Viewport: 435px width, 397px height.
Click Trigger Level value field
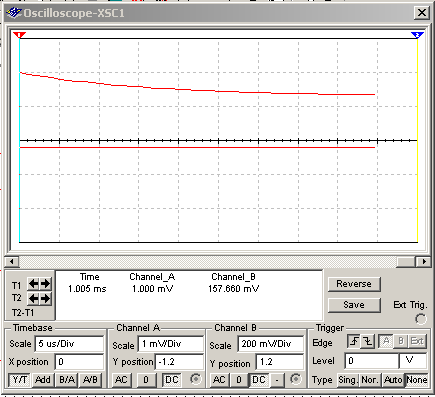(x=372, y=361)
